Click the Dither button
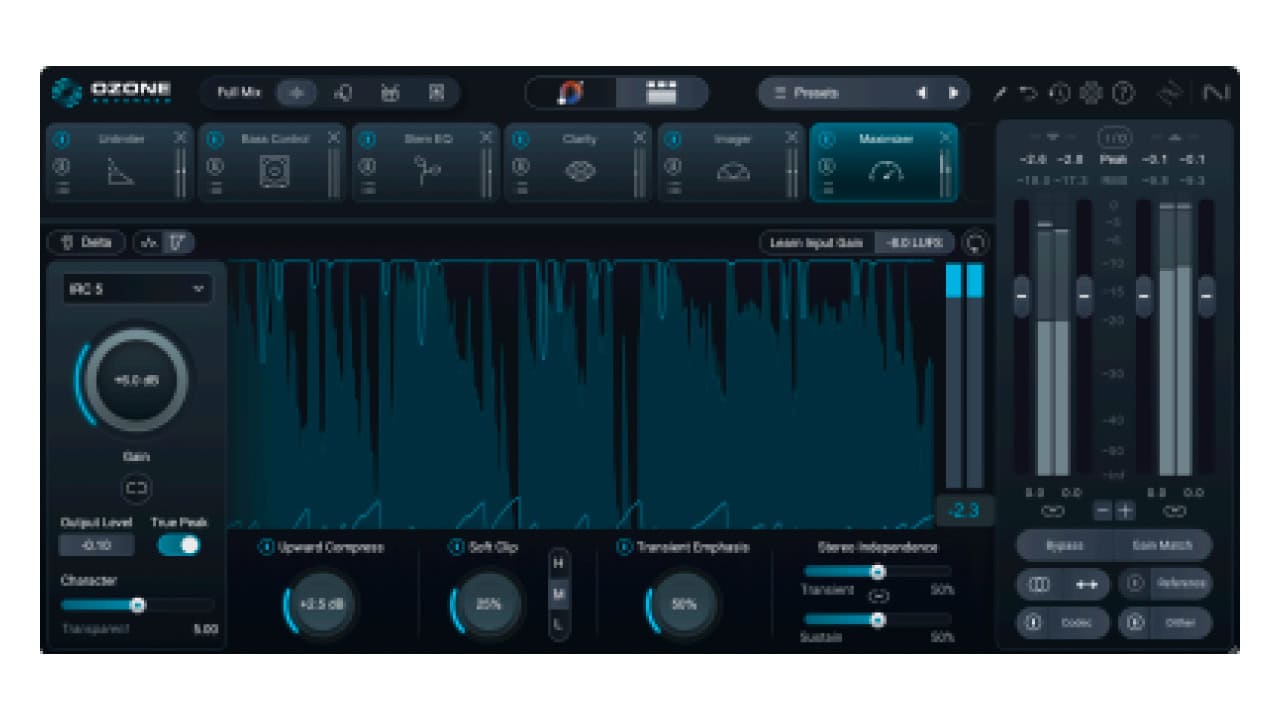The height and width of the screenshot is (720, 1280). [1166, 622]
